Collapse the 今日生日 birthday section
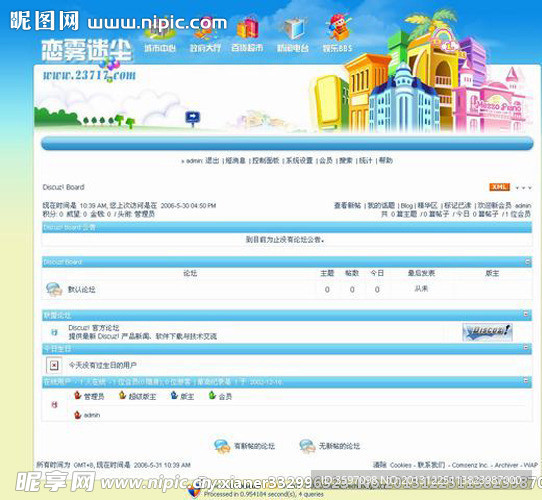542x500 pixels. click(526, 347)
